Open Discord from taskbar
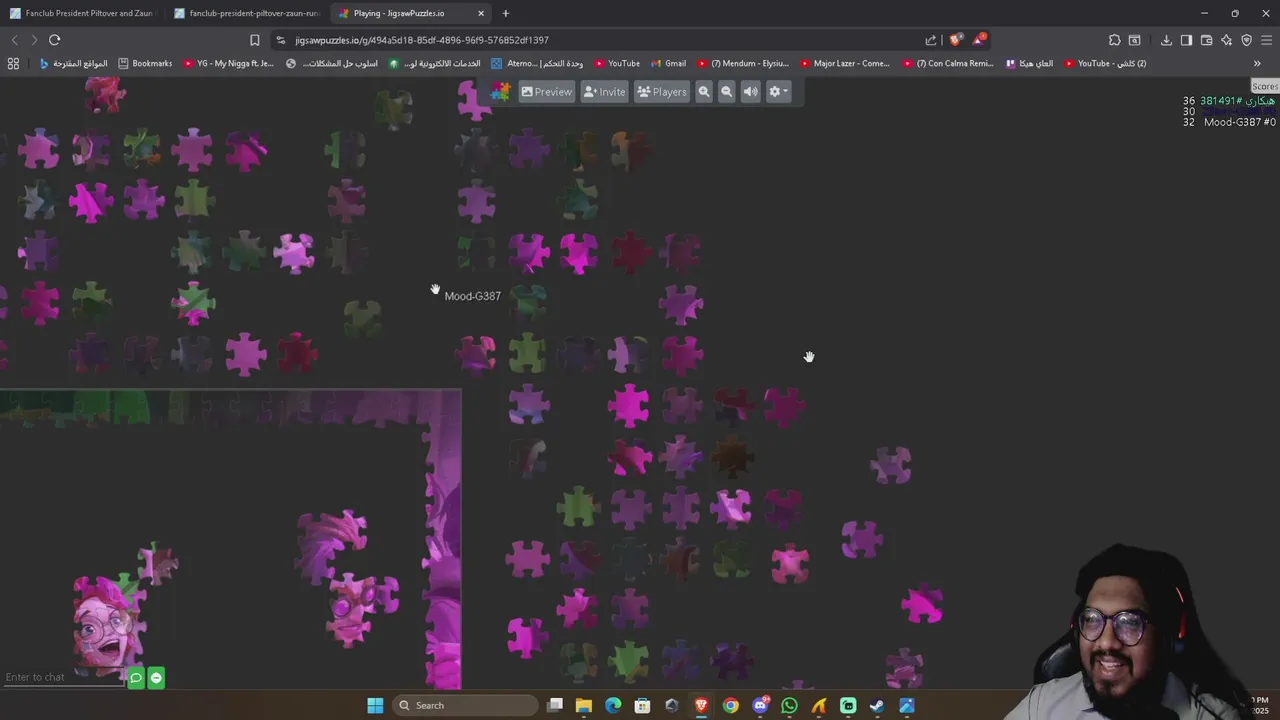 point(760,705)
